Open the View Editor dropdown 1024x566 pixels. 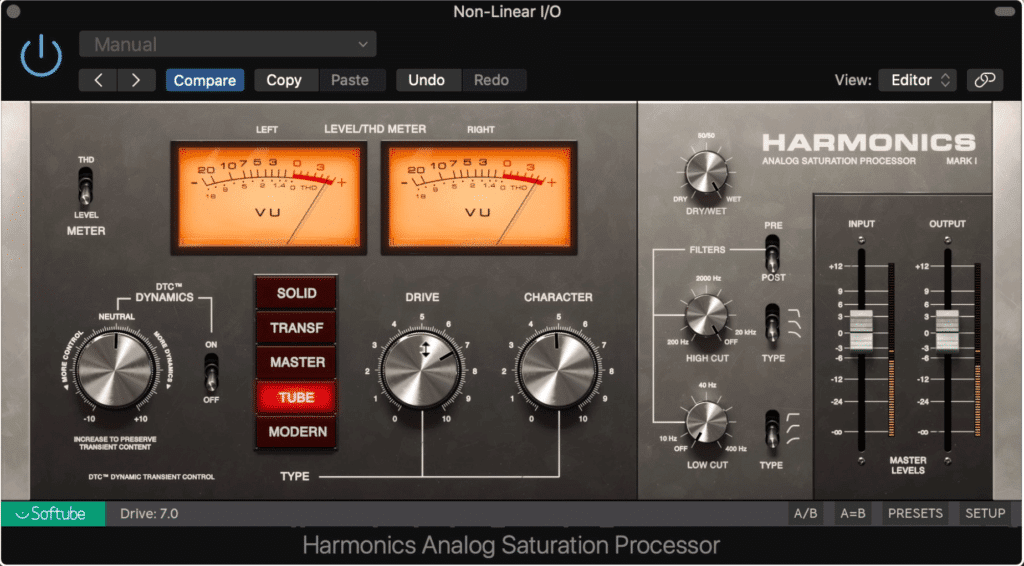point(917,80)
